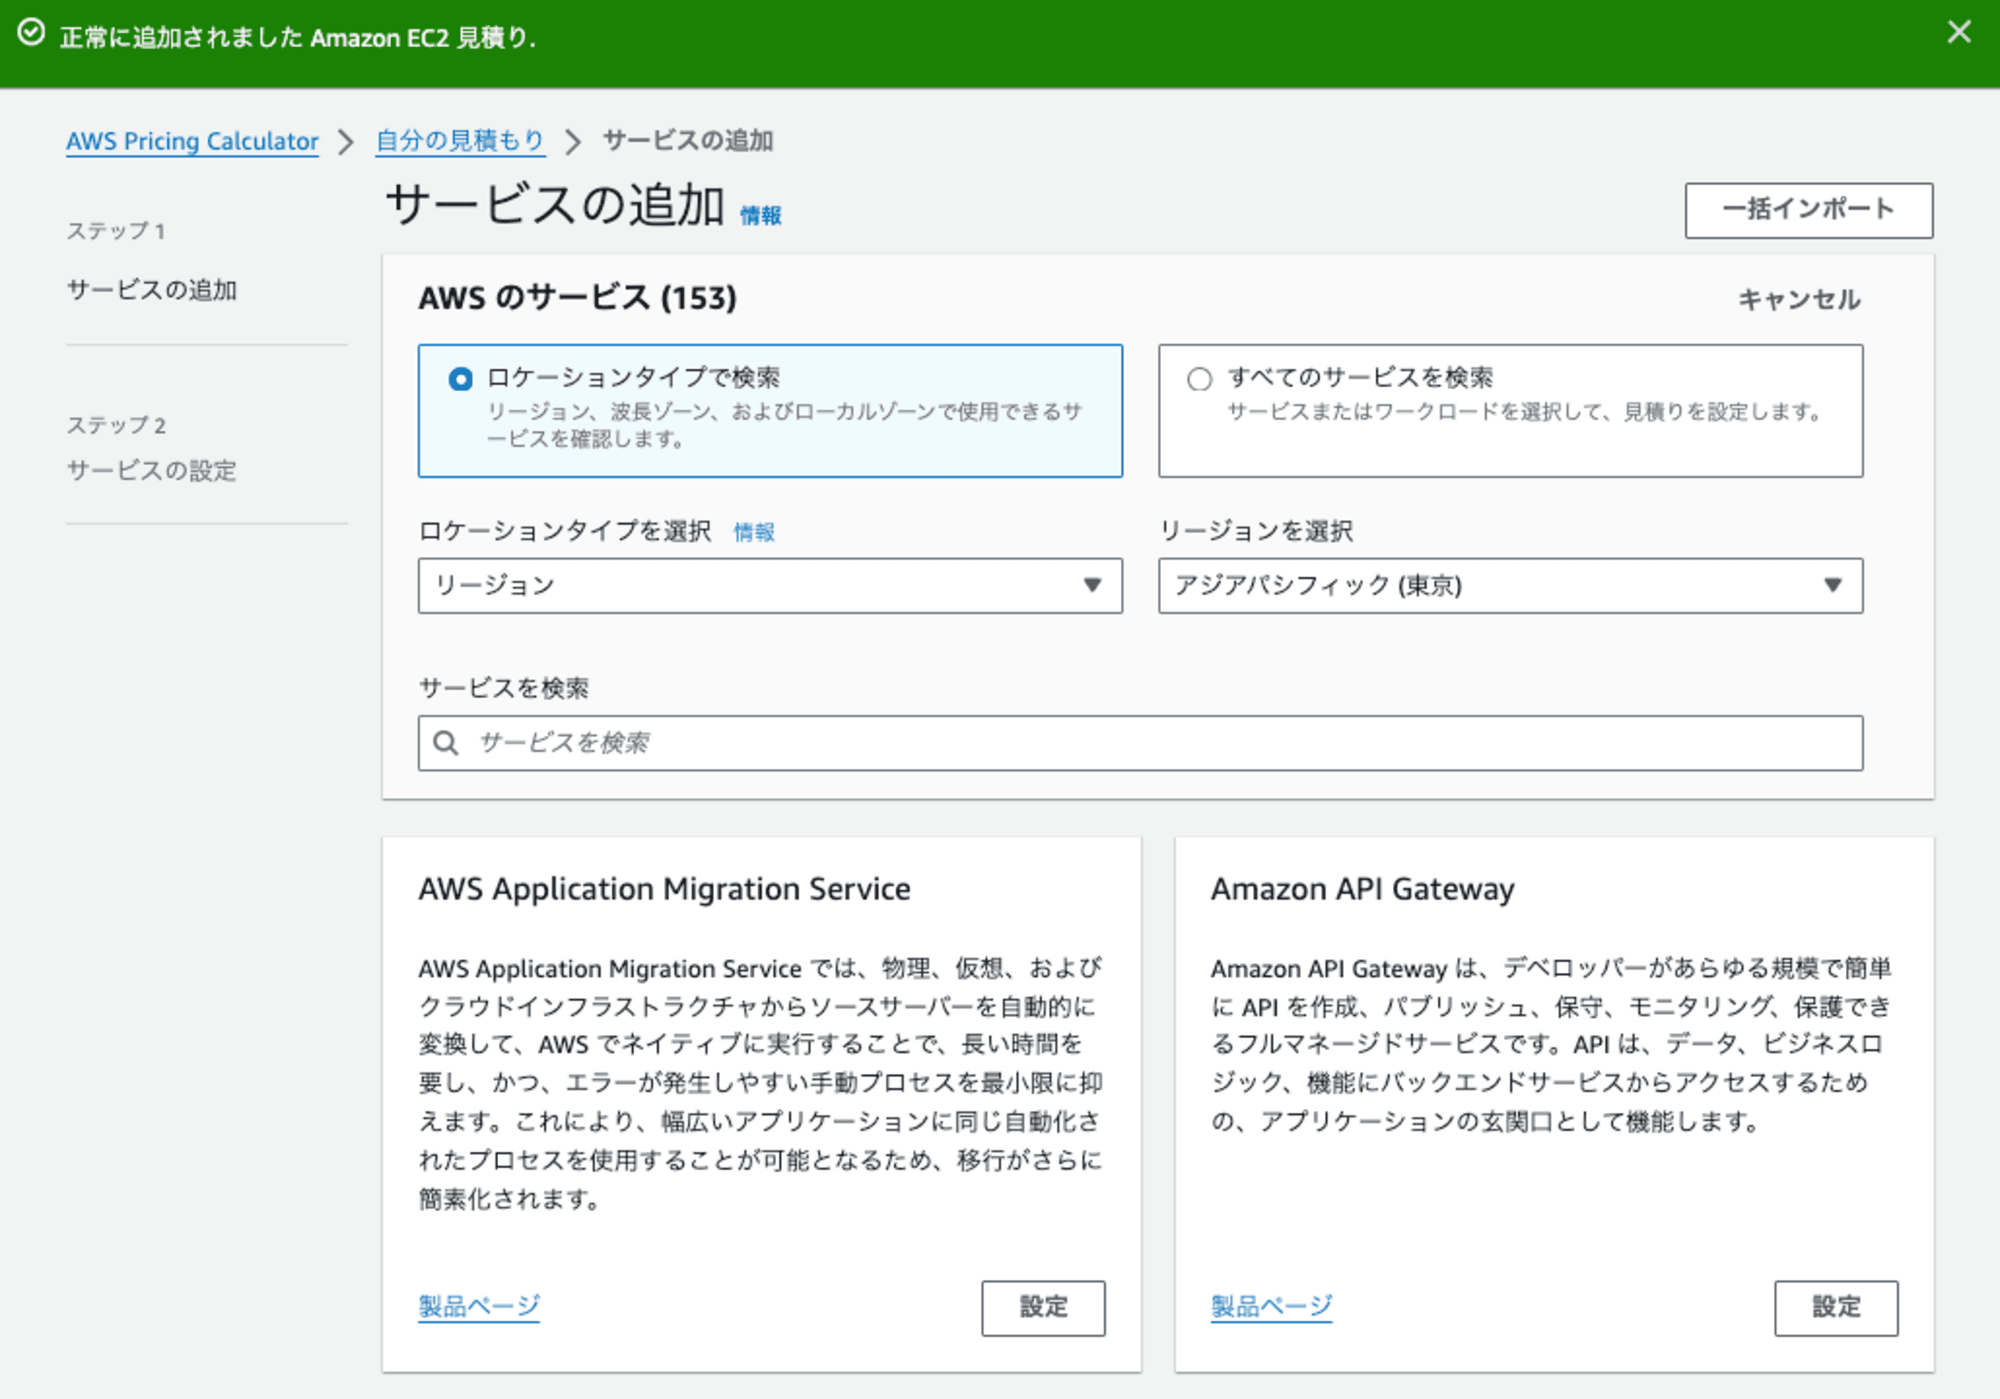Focus the サービスを検索 search field

(1140, 743)
